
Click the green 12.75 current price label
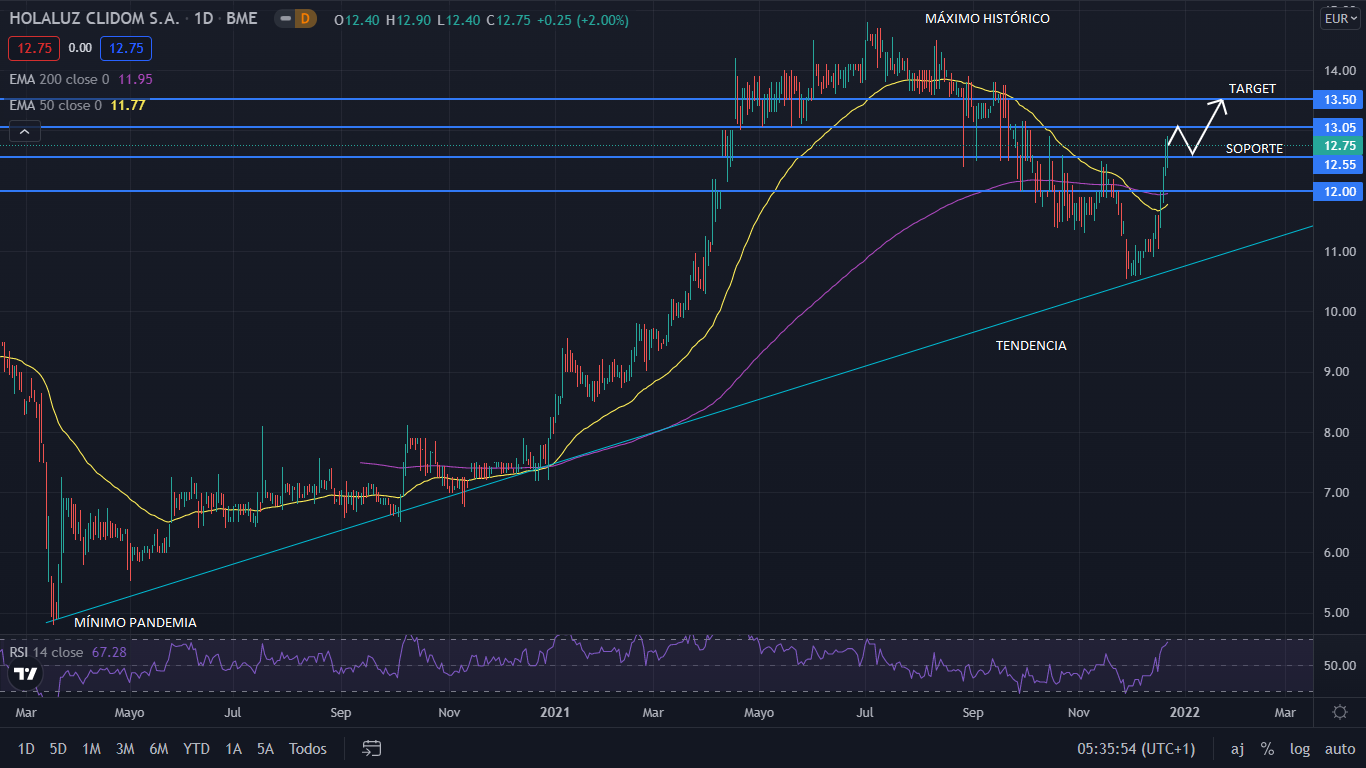click(x=1339, y=146)
